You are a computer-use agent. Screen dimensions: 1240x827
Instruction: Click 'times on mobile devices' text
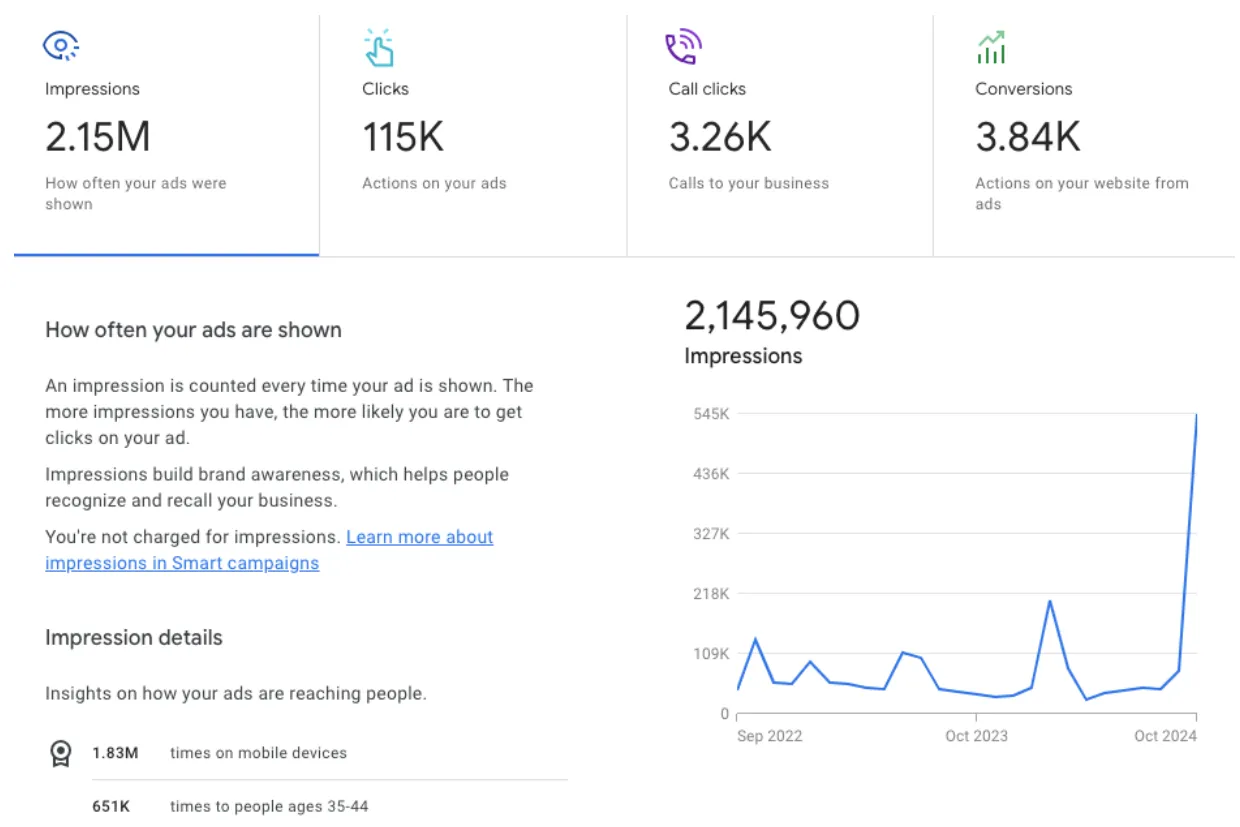258,753
